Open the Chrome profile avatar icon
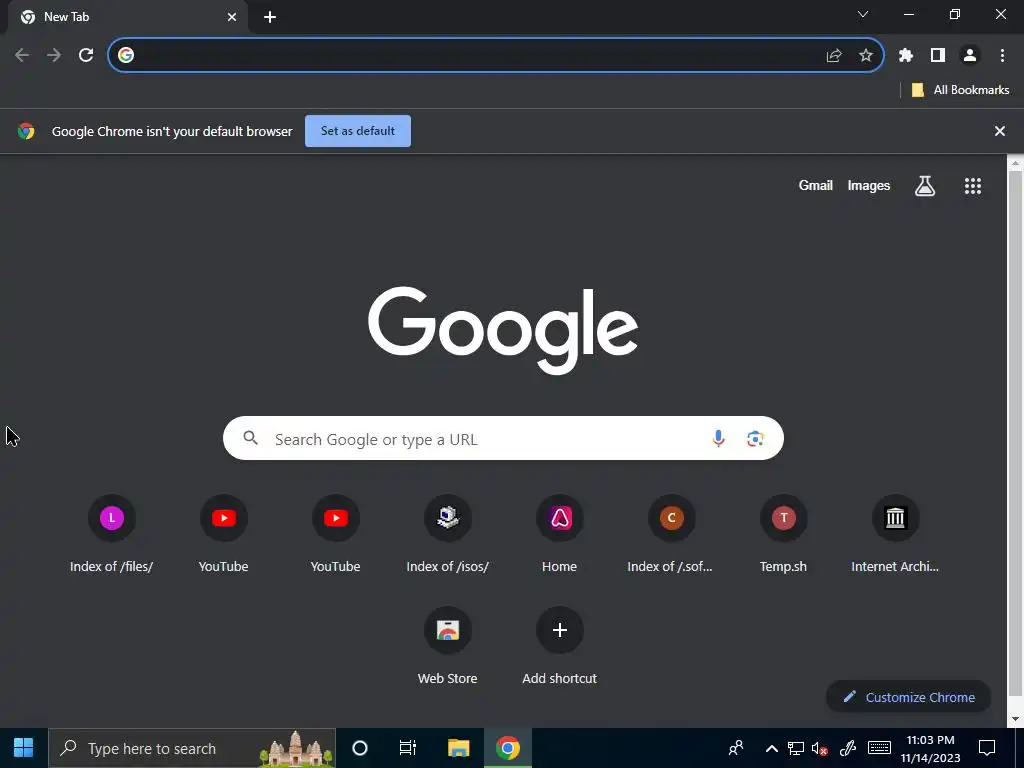The height and width of the screenshot is (768, 1024). pos(970,56)
